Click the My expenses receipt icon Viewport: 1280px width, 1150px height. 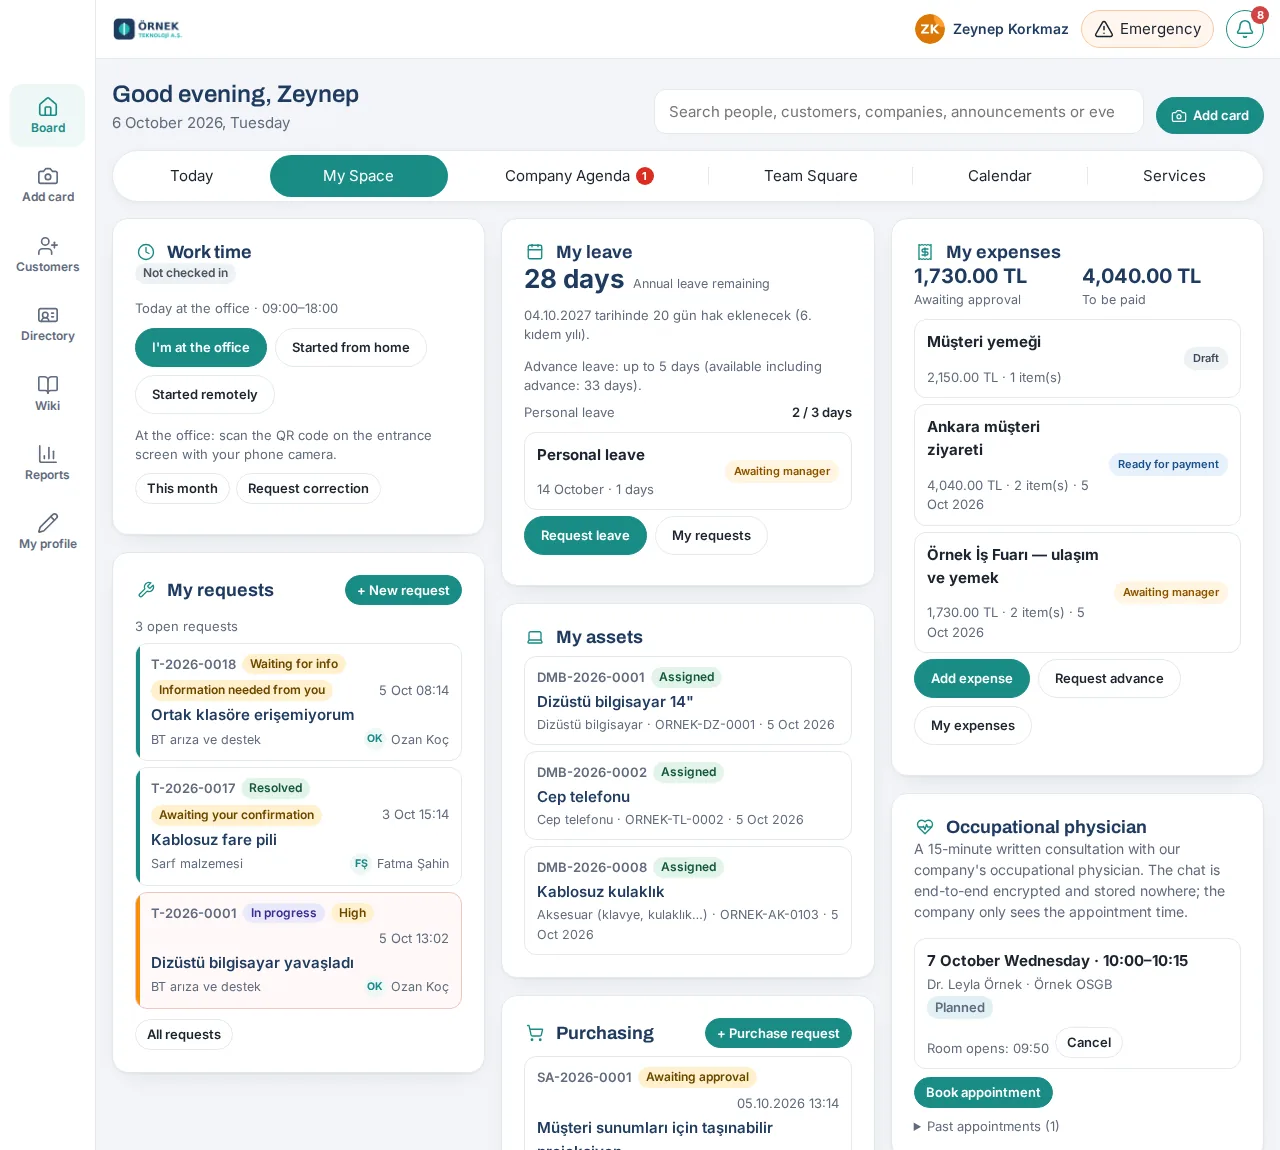click(925, 252)
